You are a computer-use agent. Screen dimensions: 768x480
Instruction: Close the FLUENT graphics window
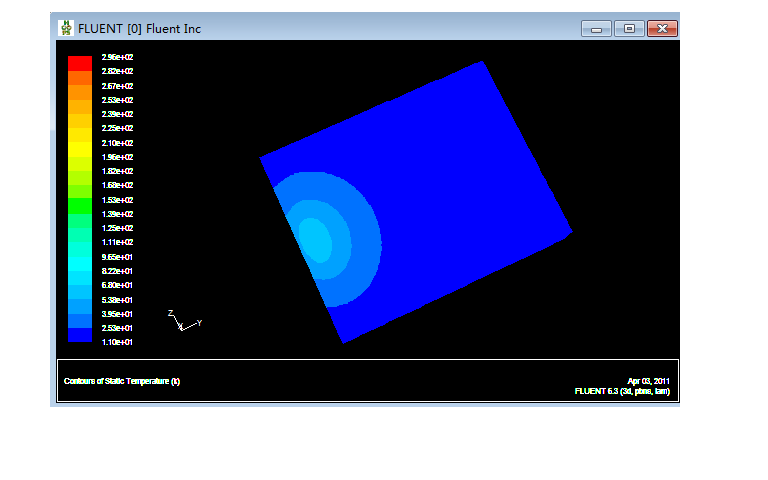click(x=661, y=28)
